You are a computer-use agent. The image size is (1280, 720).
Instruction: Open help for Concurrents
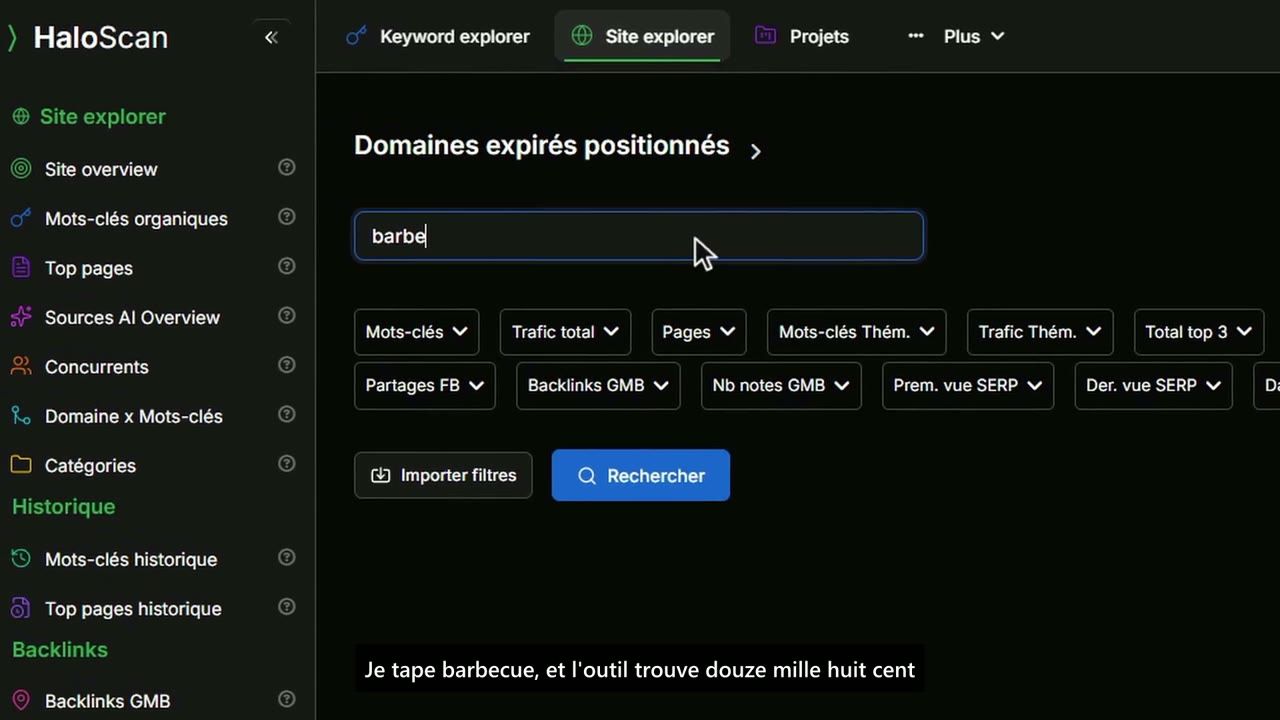point(287,364)
